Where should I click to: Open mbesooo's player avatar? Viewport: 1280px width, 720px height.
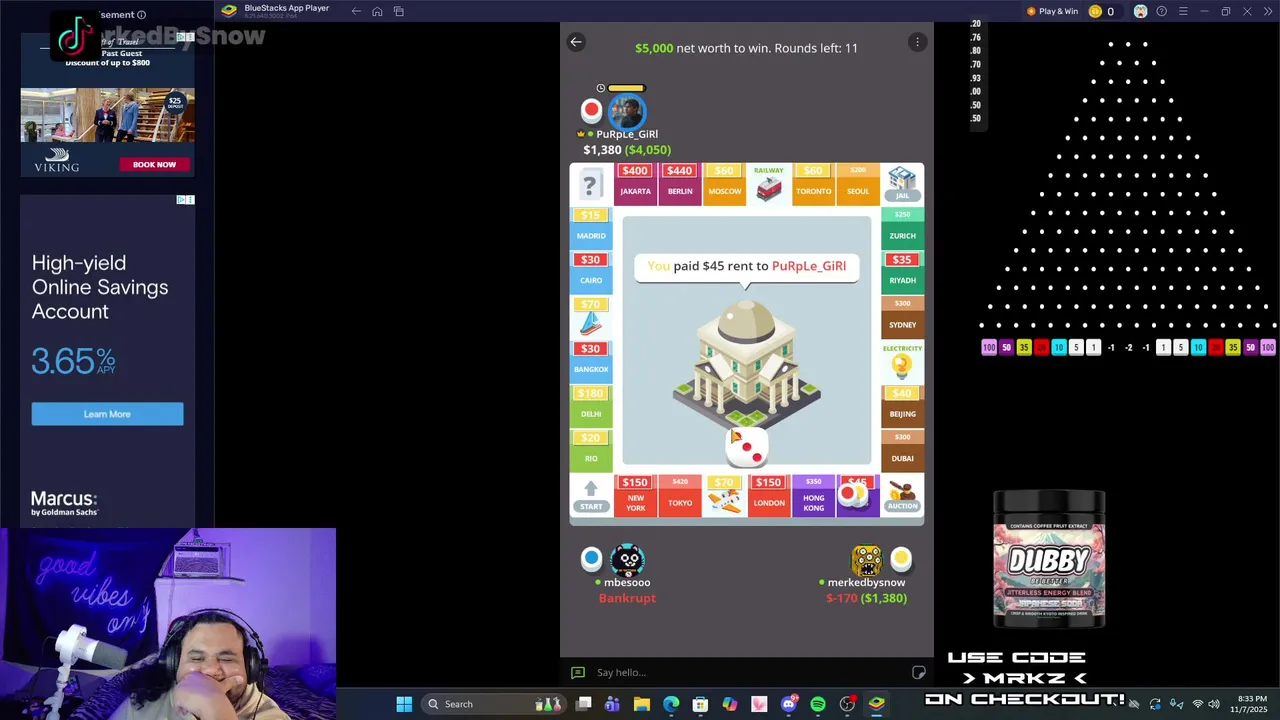(x=627, y=560)
